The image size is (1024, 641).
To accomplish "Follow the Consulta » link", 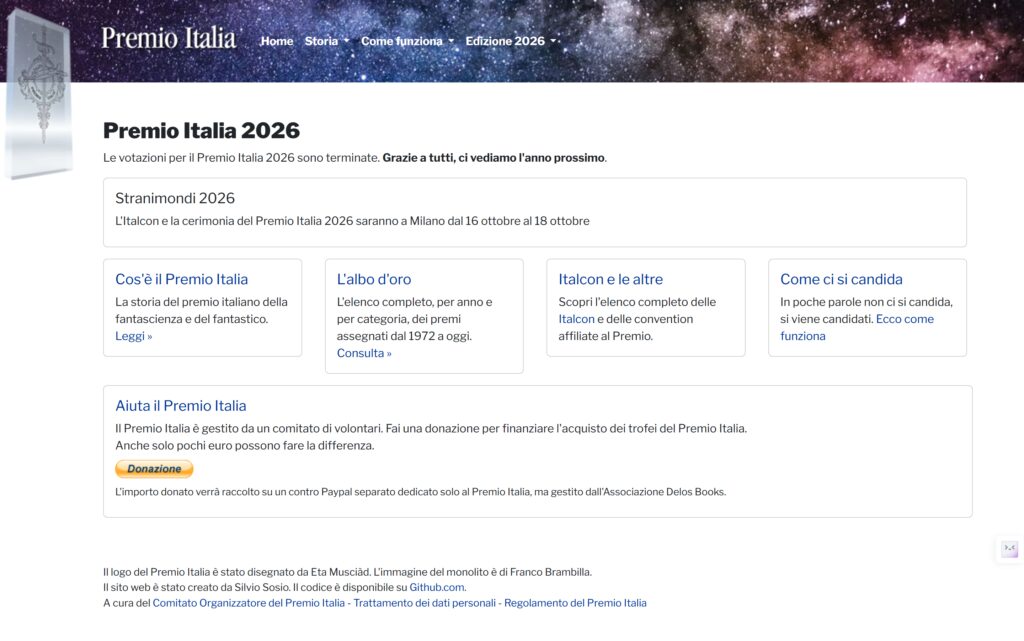I will coord(364,353).
